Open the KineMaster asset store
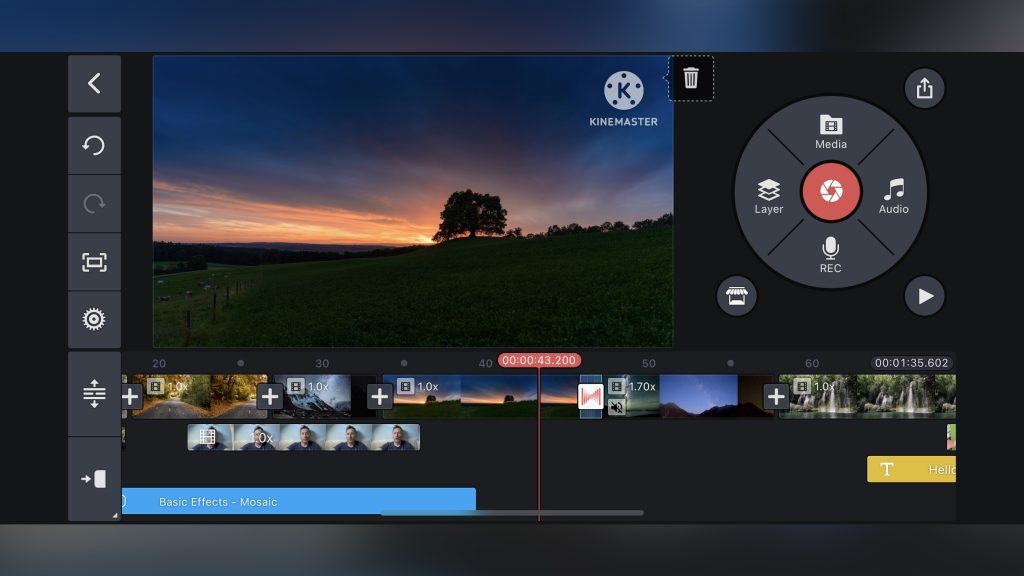1024x576 pixels. click(x=737, y=296)
